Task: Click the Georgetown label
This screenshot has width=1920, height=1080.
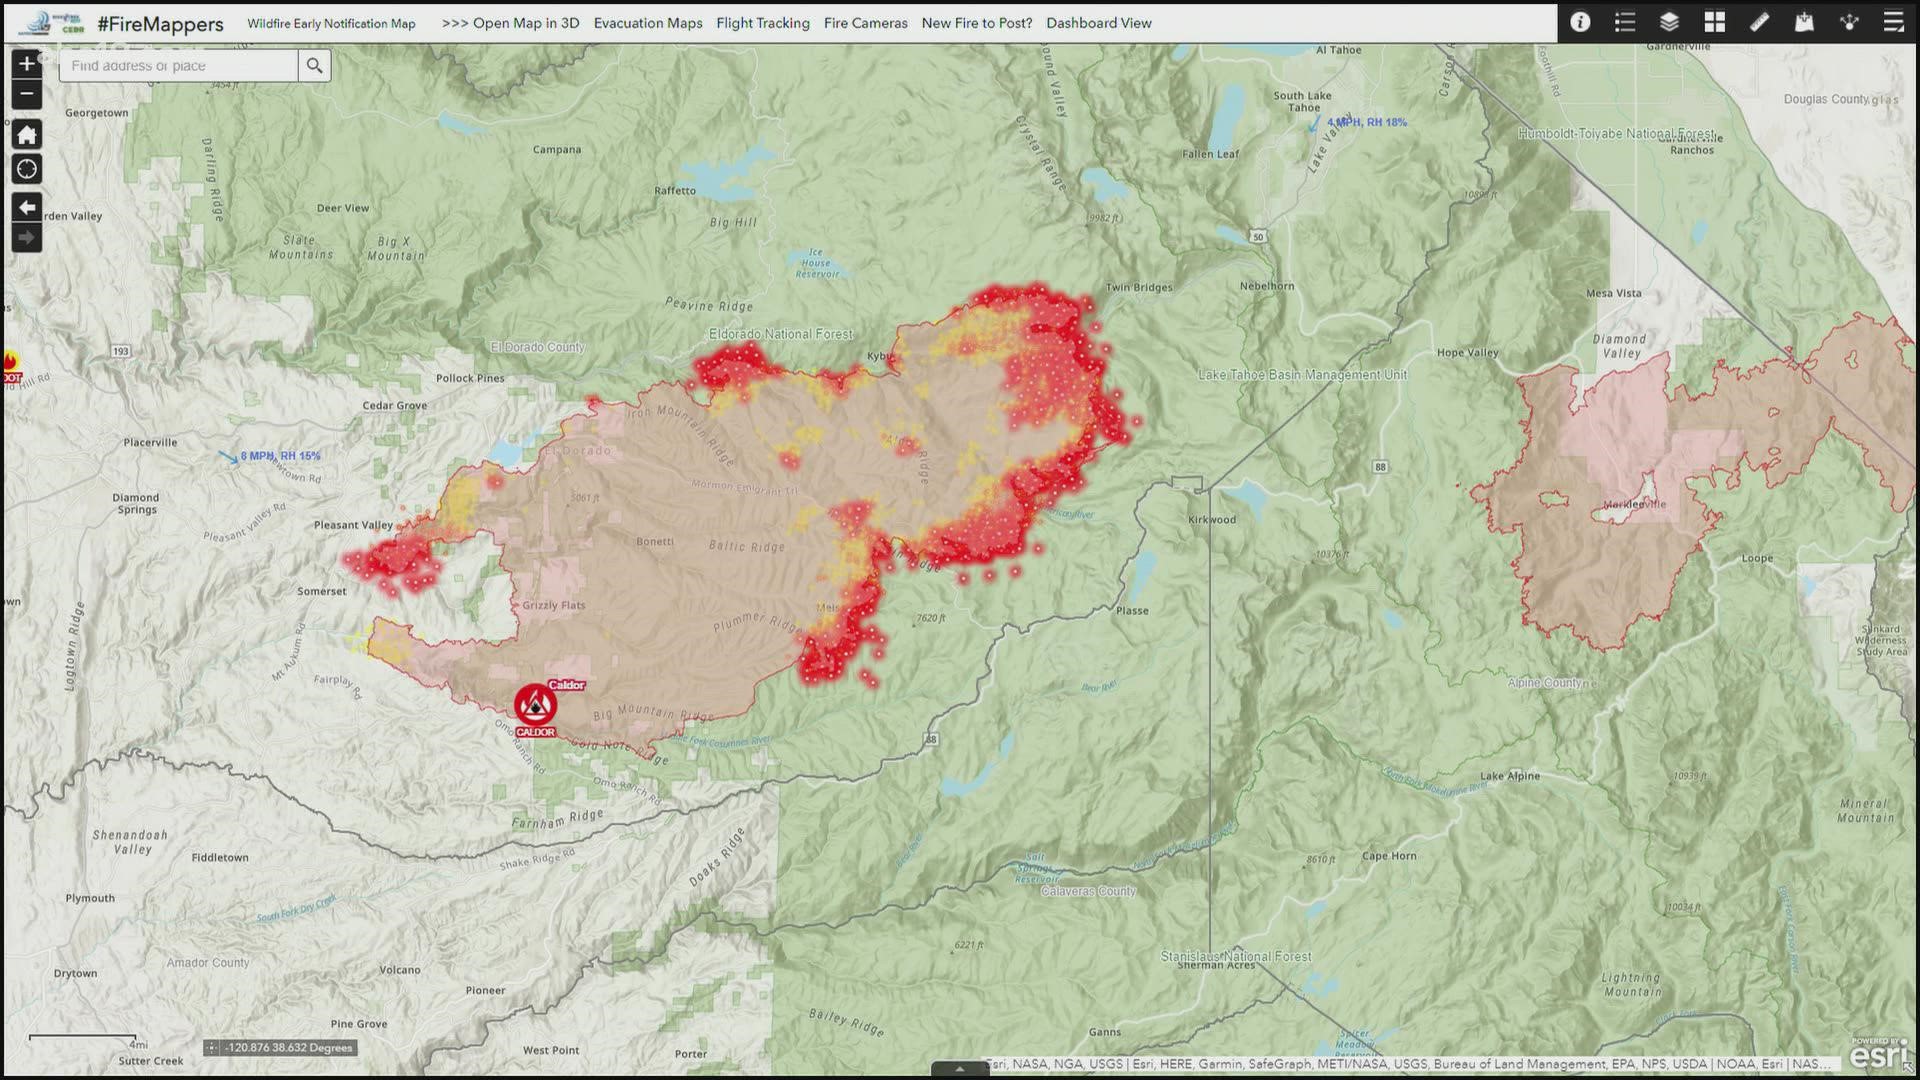Action: coord(97,113)
